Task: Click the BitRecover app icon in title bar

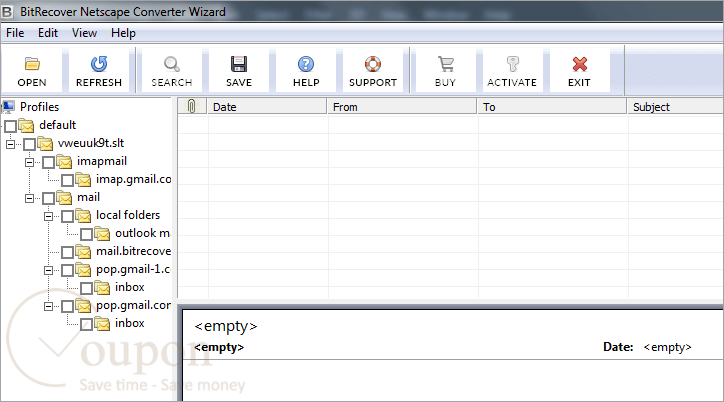Action: pos(7,12)
